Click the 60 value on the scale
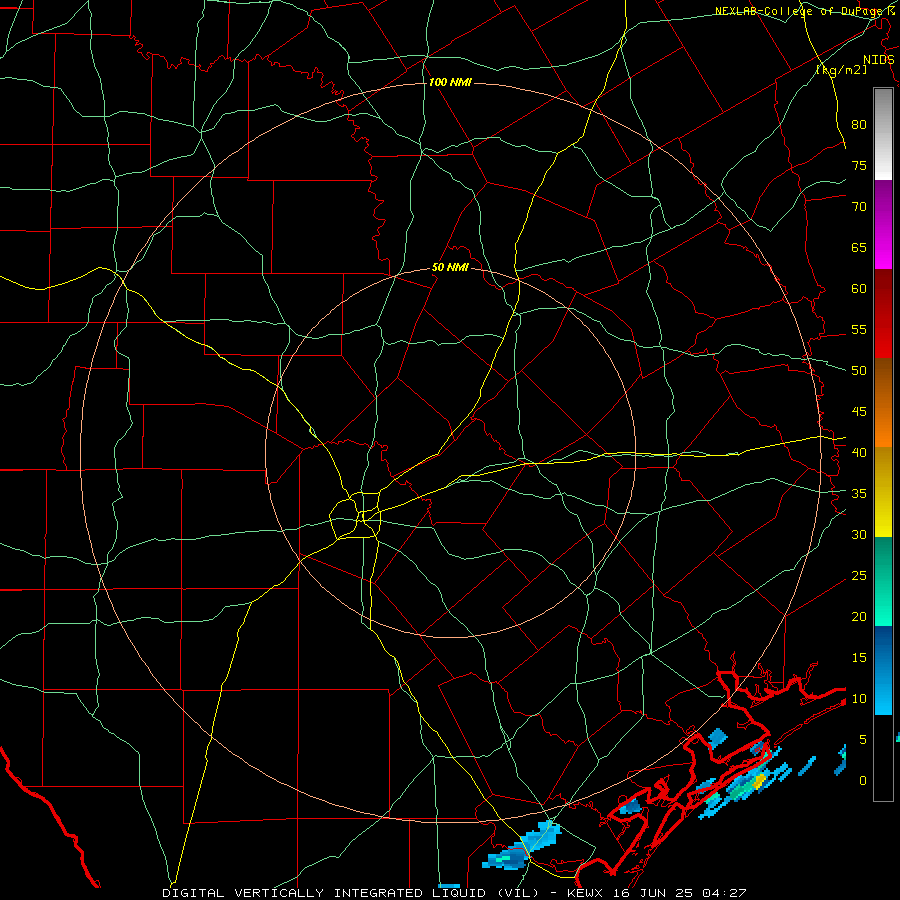Viewport: 900px width, 900px height. 859,289
